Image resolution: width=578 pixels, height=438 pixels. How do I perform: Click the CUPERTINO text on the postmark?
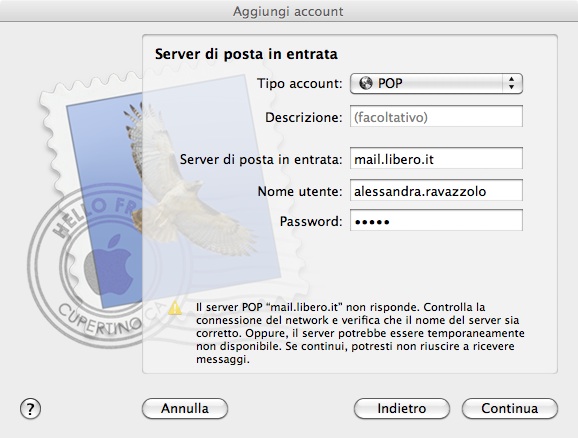click(100, 320)
